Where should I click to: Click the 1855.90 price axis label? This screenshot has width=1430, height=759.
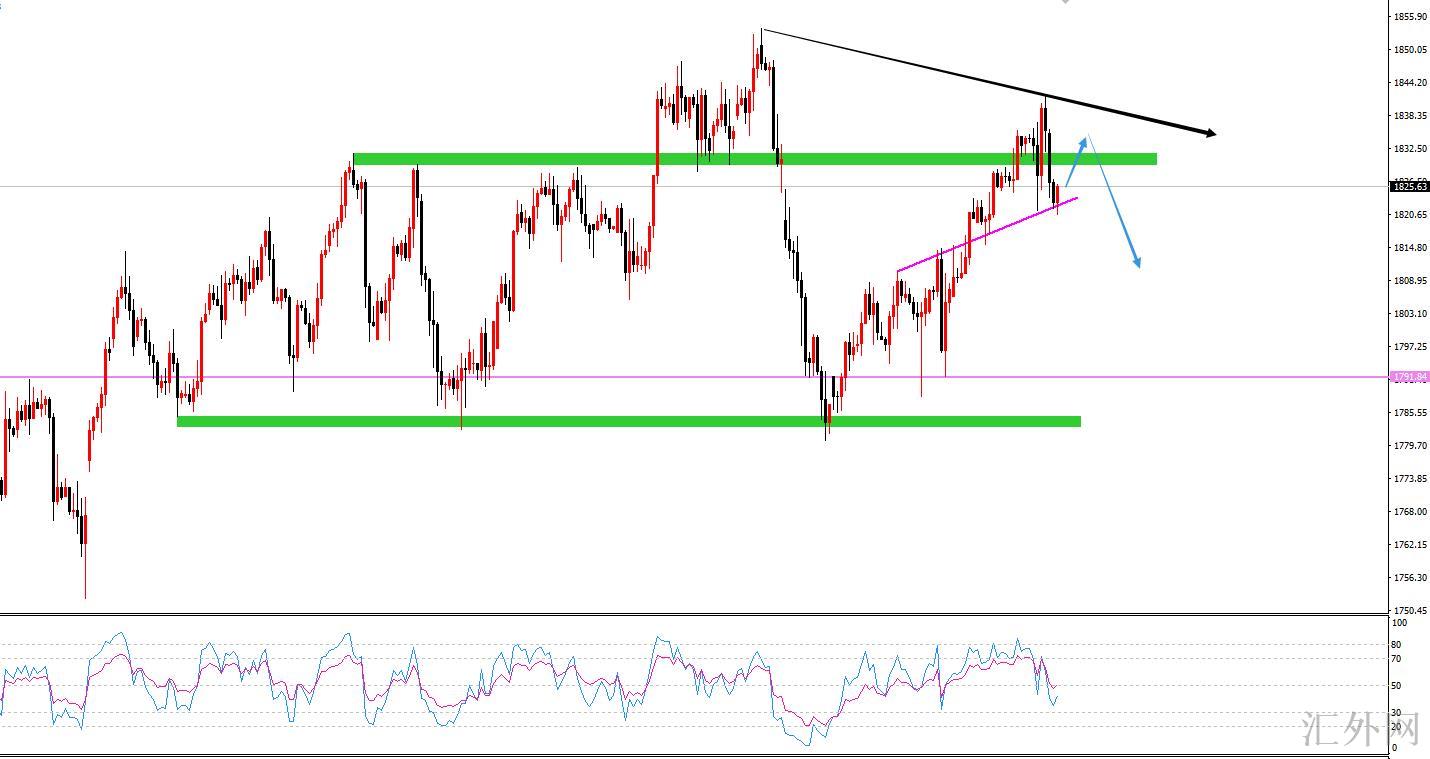pyautogui.click(x=1409, y=17)
